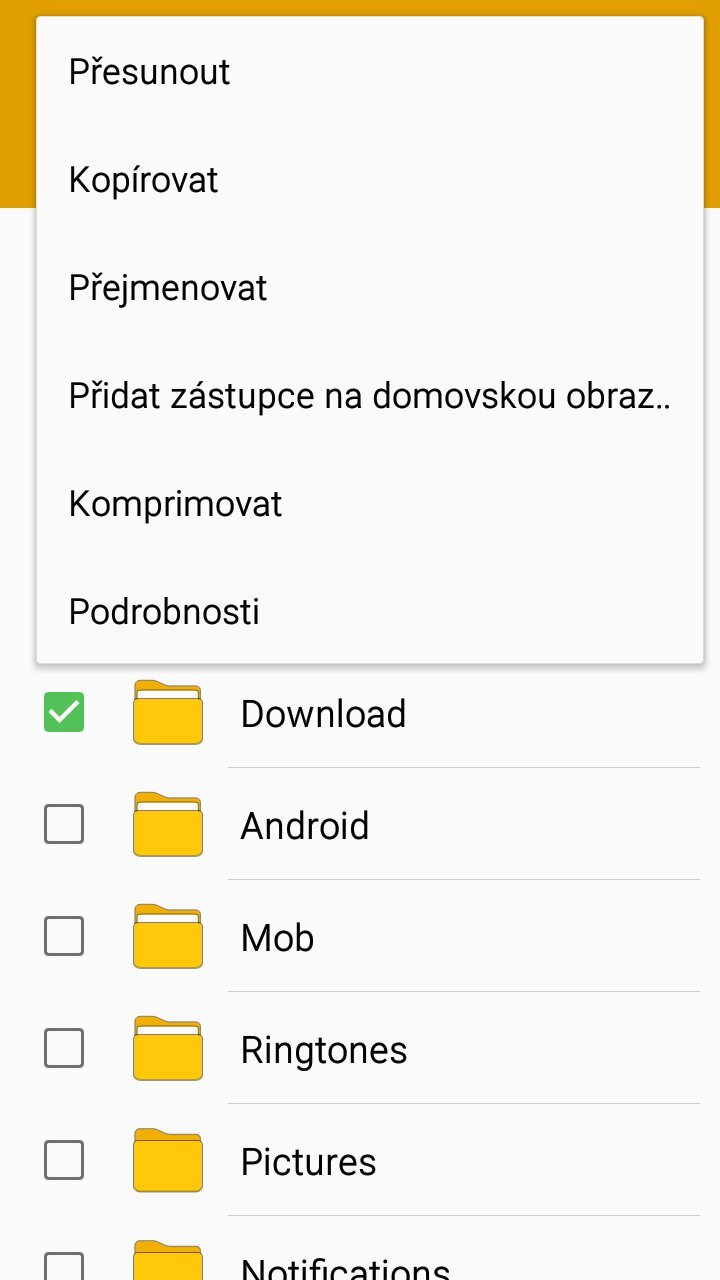Select Přidat zástupce na domovskou obrazovku

click(x=370, y=395)
